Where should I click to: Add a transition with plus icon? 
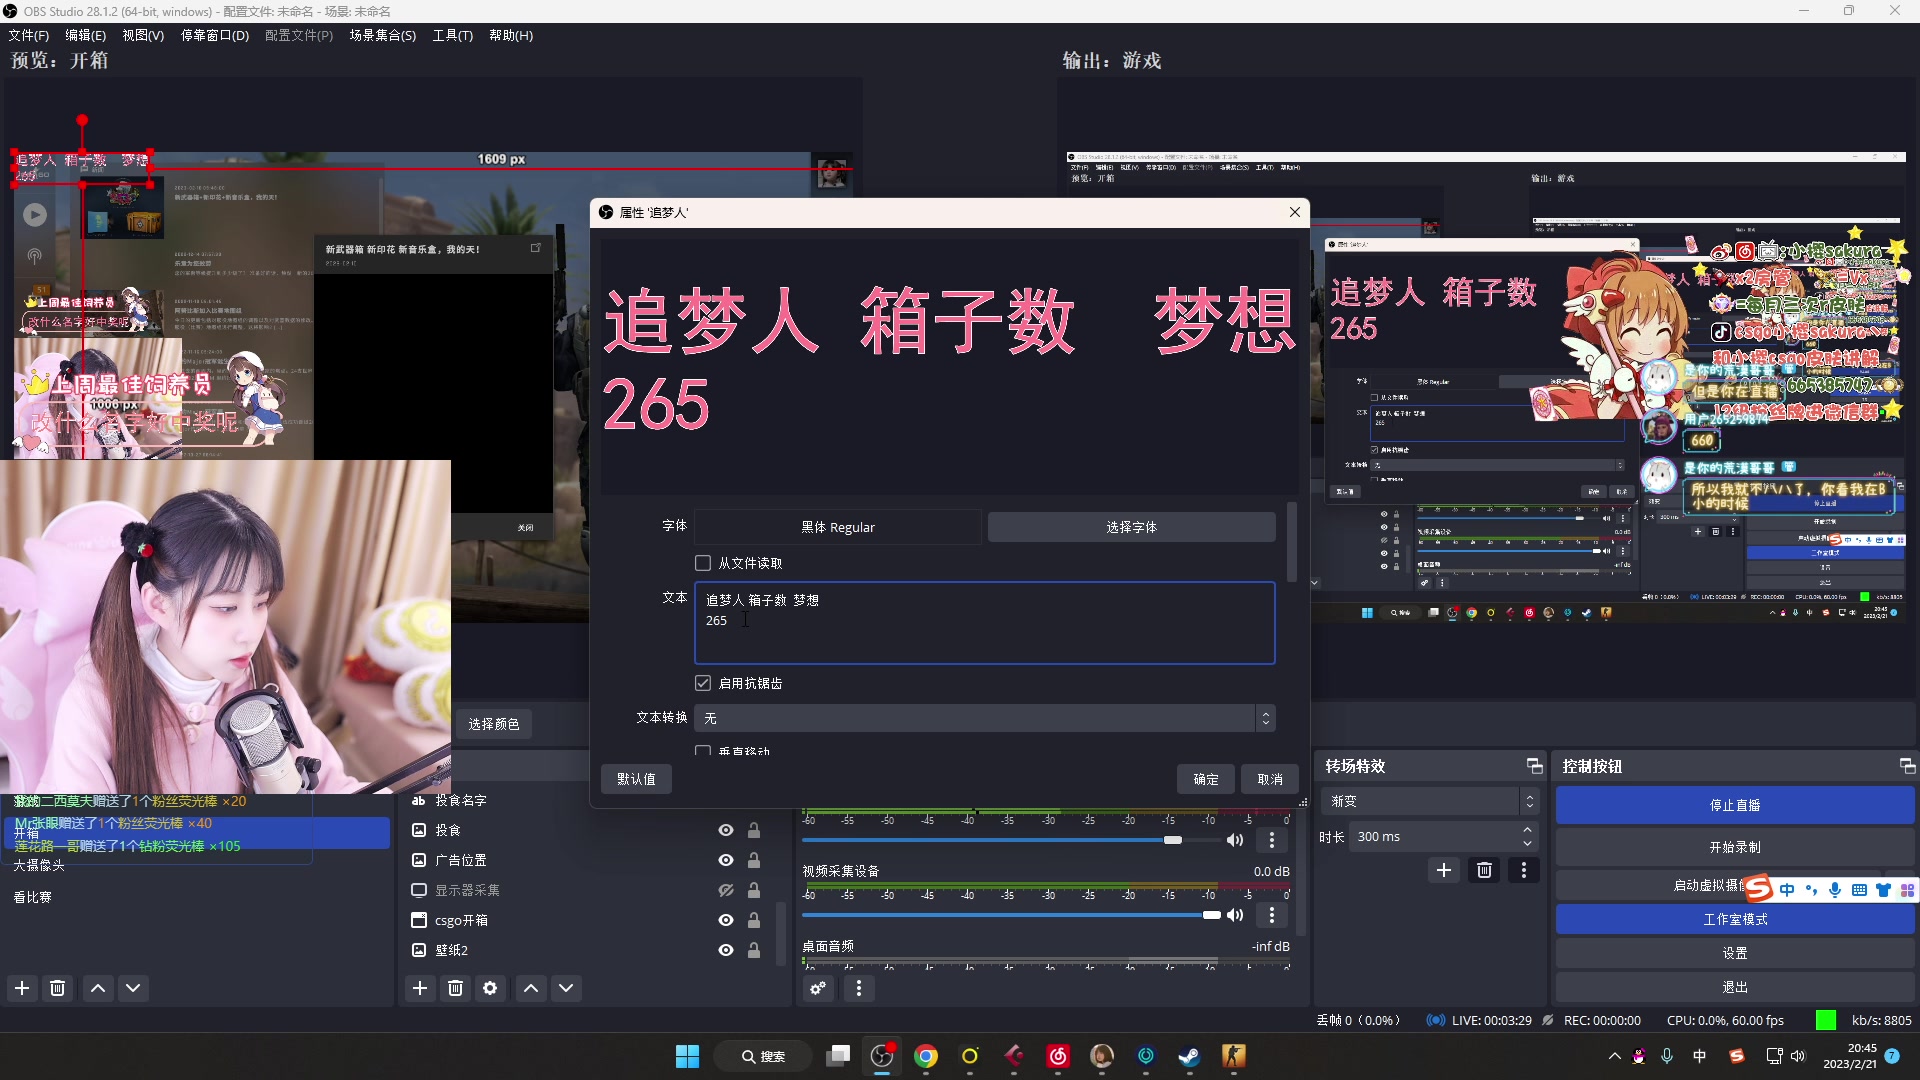[1444, 870]
